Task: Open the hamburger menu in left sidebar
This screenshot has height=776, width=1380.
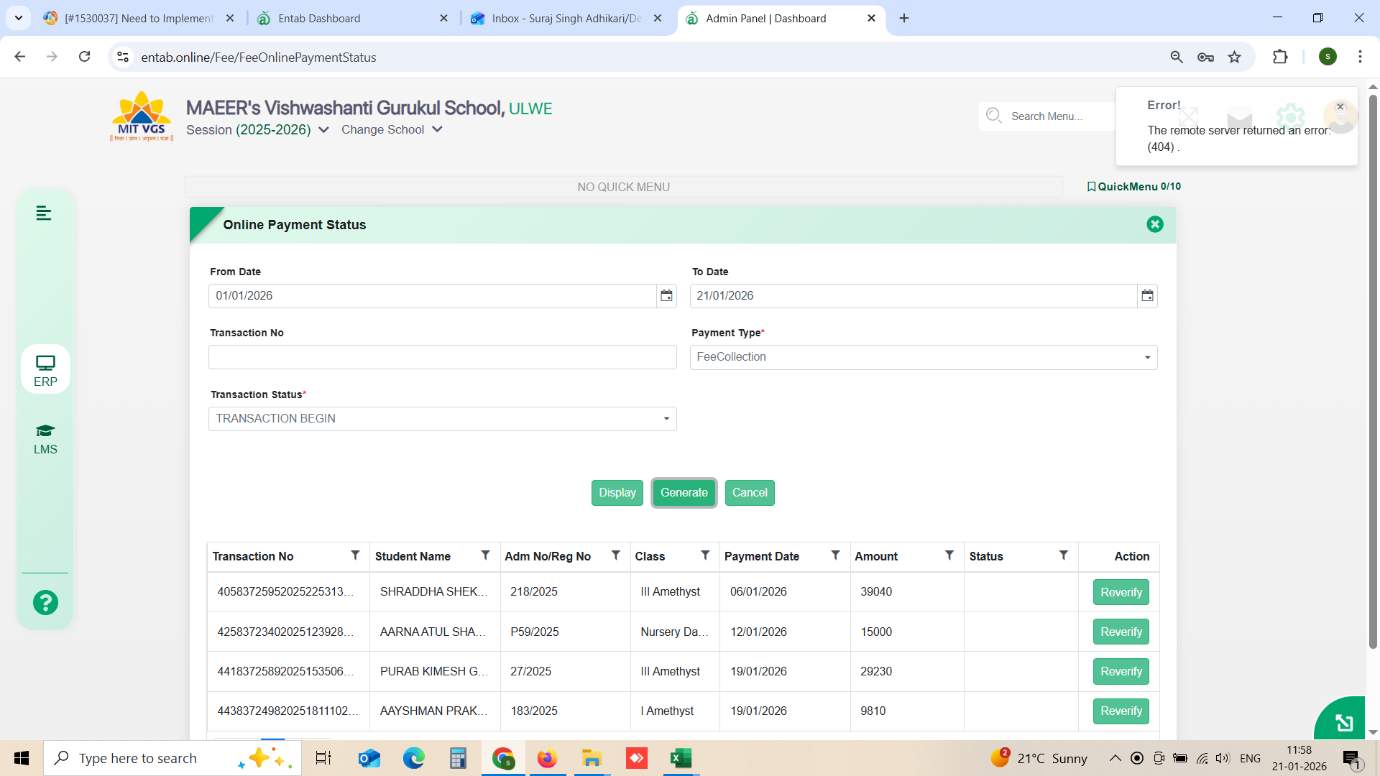Action: tap(44, 213)
